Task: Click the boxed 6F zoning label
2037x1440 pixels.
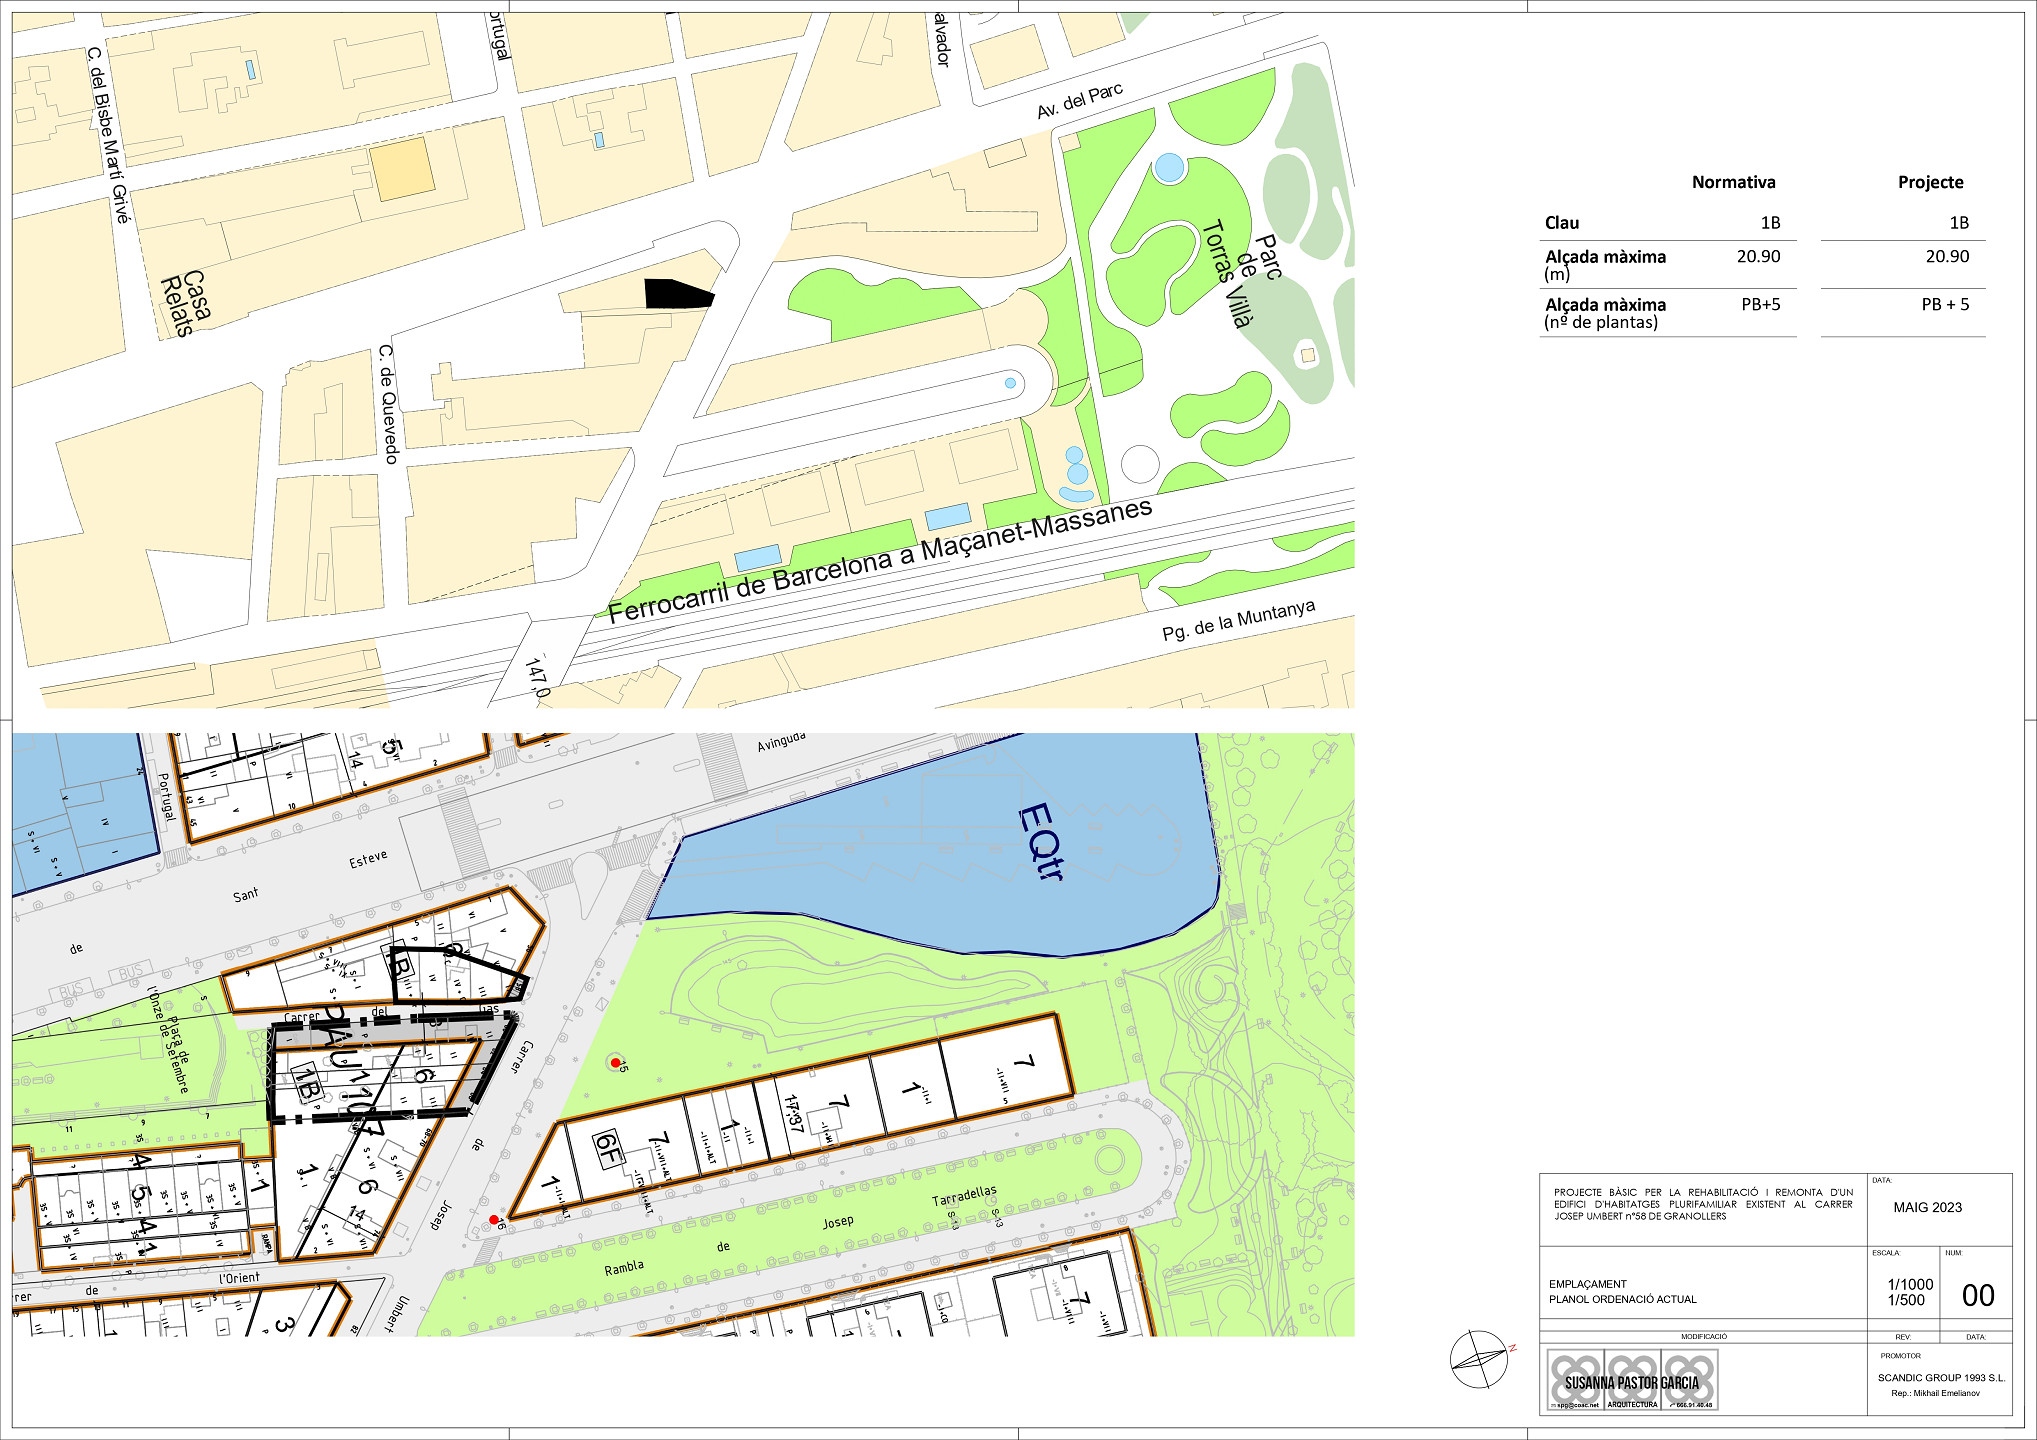Action: tap(607, 1150)
